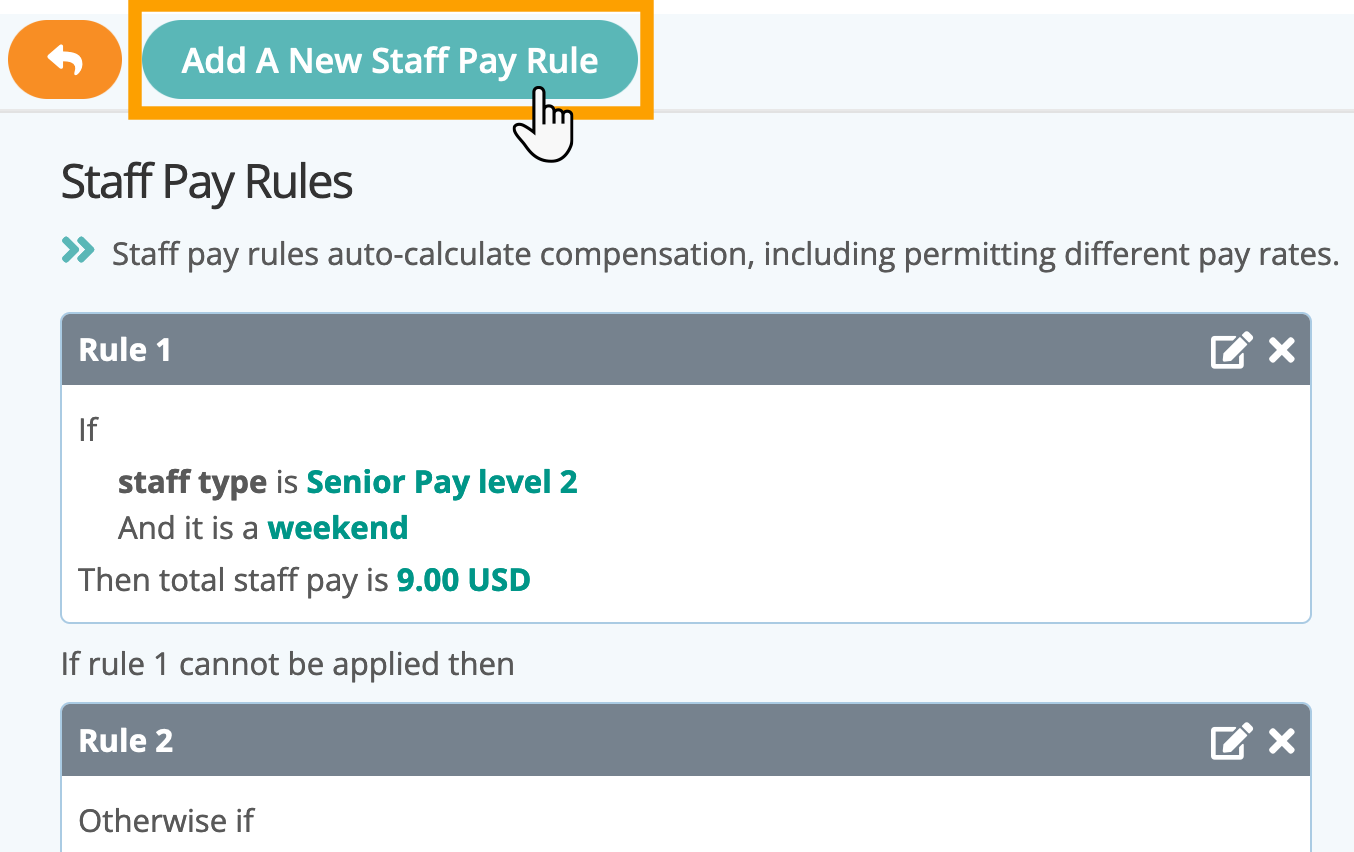This screenshot has height=852, width=1354.
Task: Click the 'If' keyword in Rule 1
Action: (88, 430)
